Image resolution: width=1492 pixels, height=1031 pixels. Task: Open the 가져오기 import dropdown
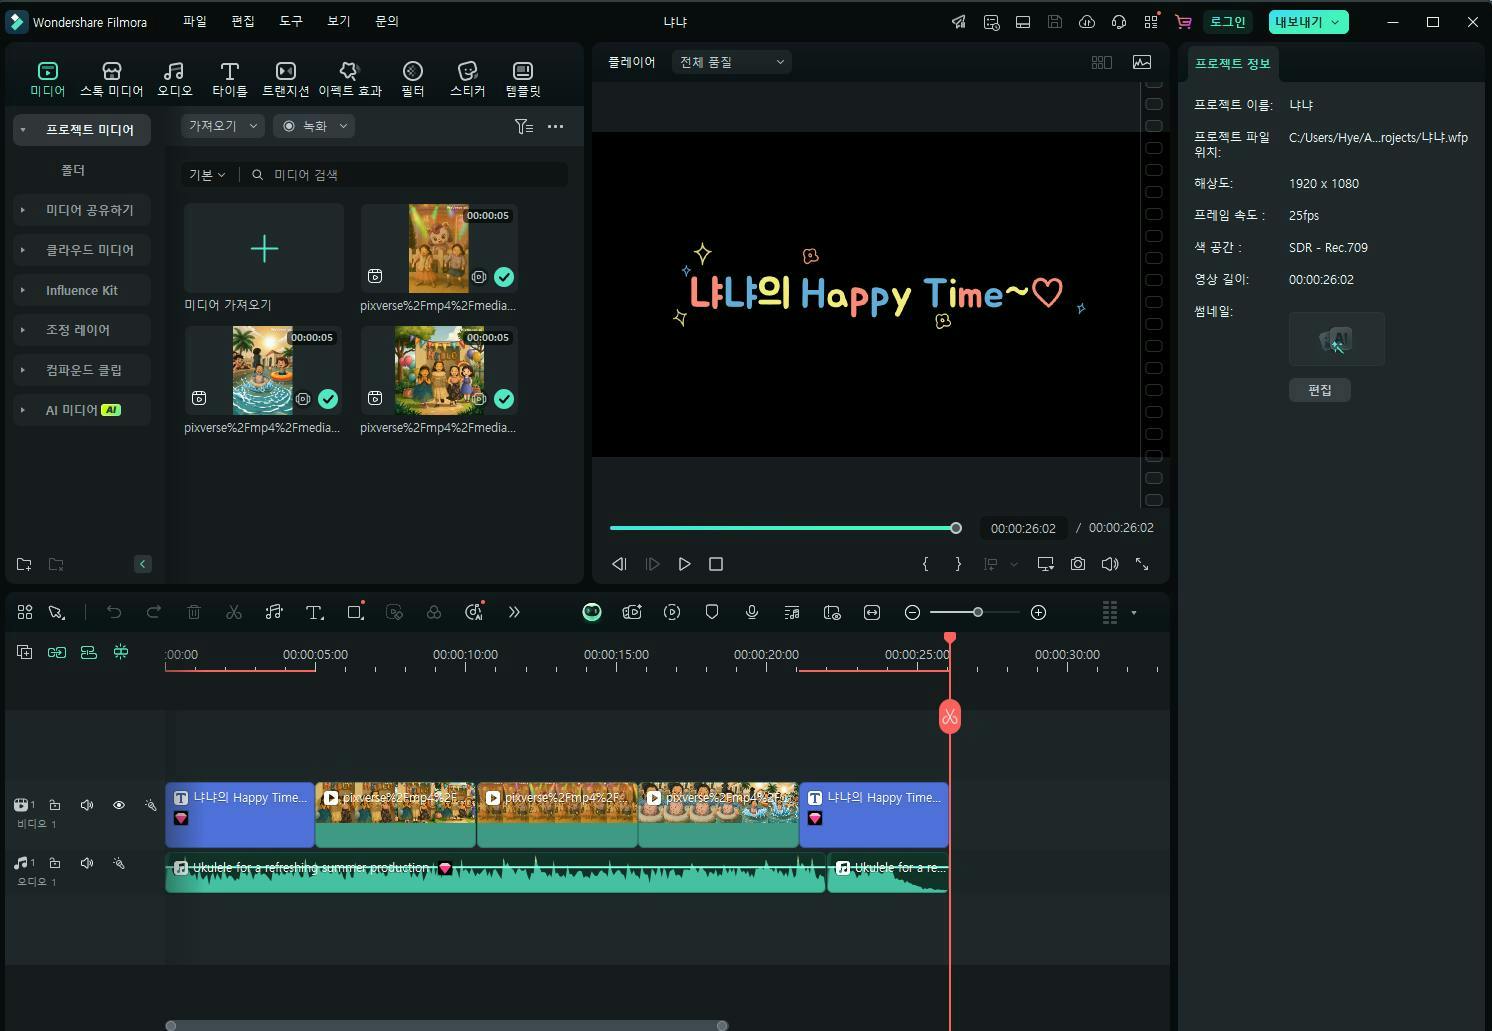click(222, 126)
